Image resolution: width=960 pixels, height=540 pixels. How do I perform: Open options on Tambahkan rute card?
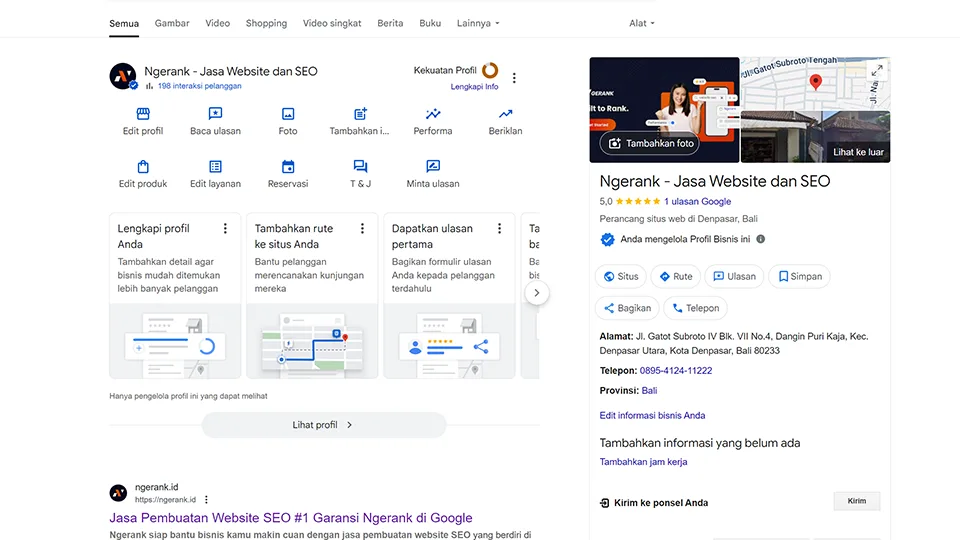[362, 228]
